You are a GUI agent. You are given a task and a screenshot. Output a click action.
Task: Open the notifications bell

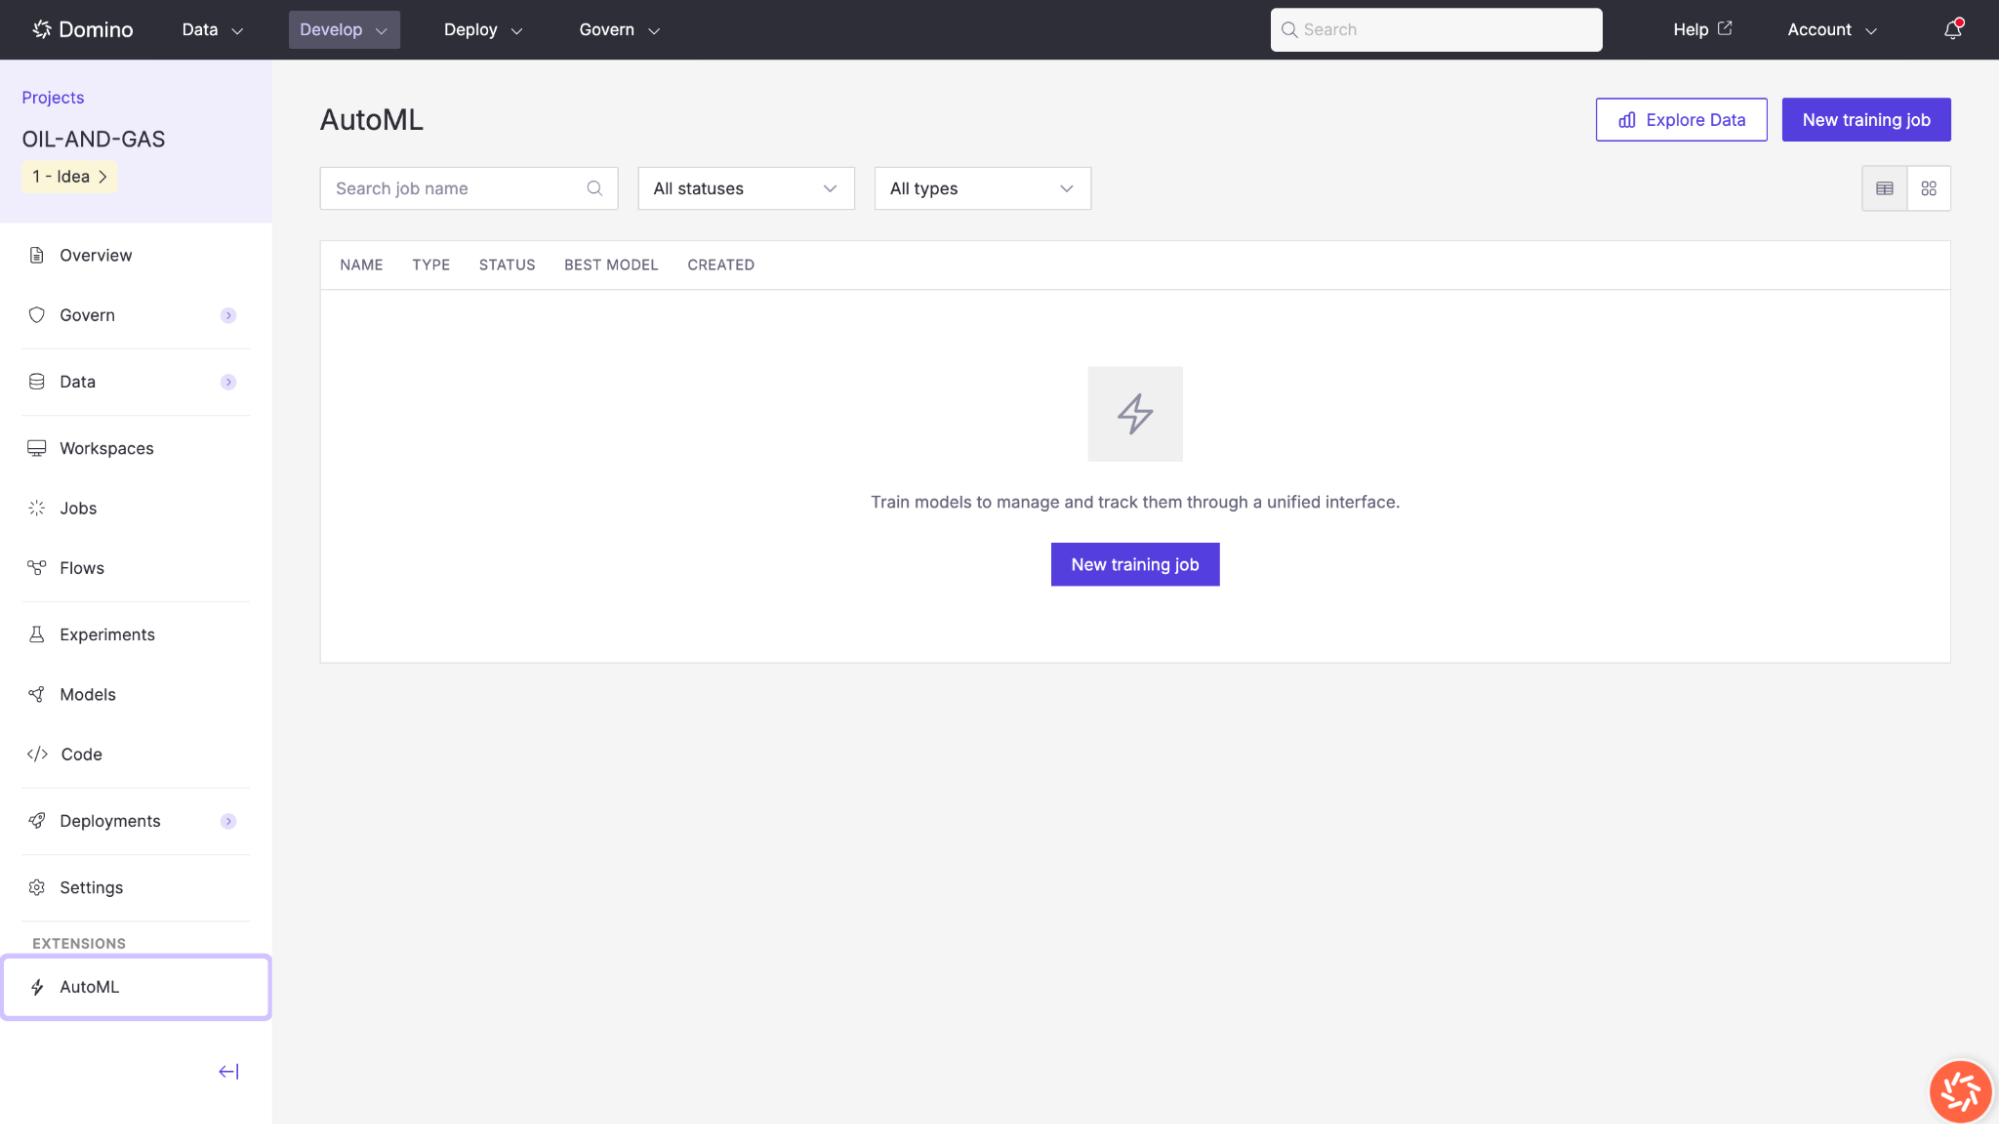click(x=1951, y=29)
